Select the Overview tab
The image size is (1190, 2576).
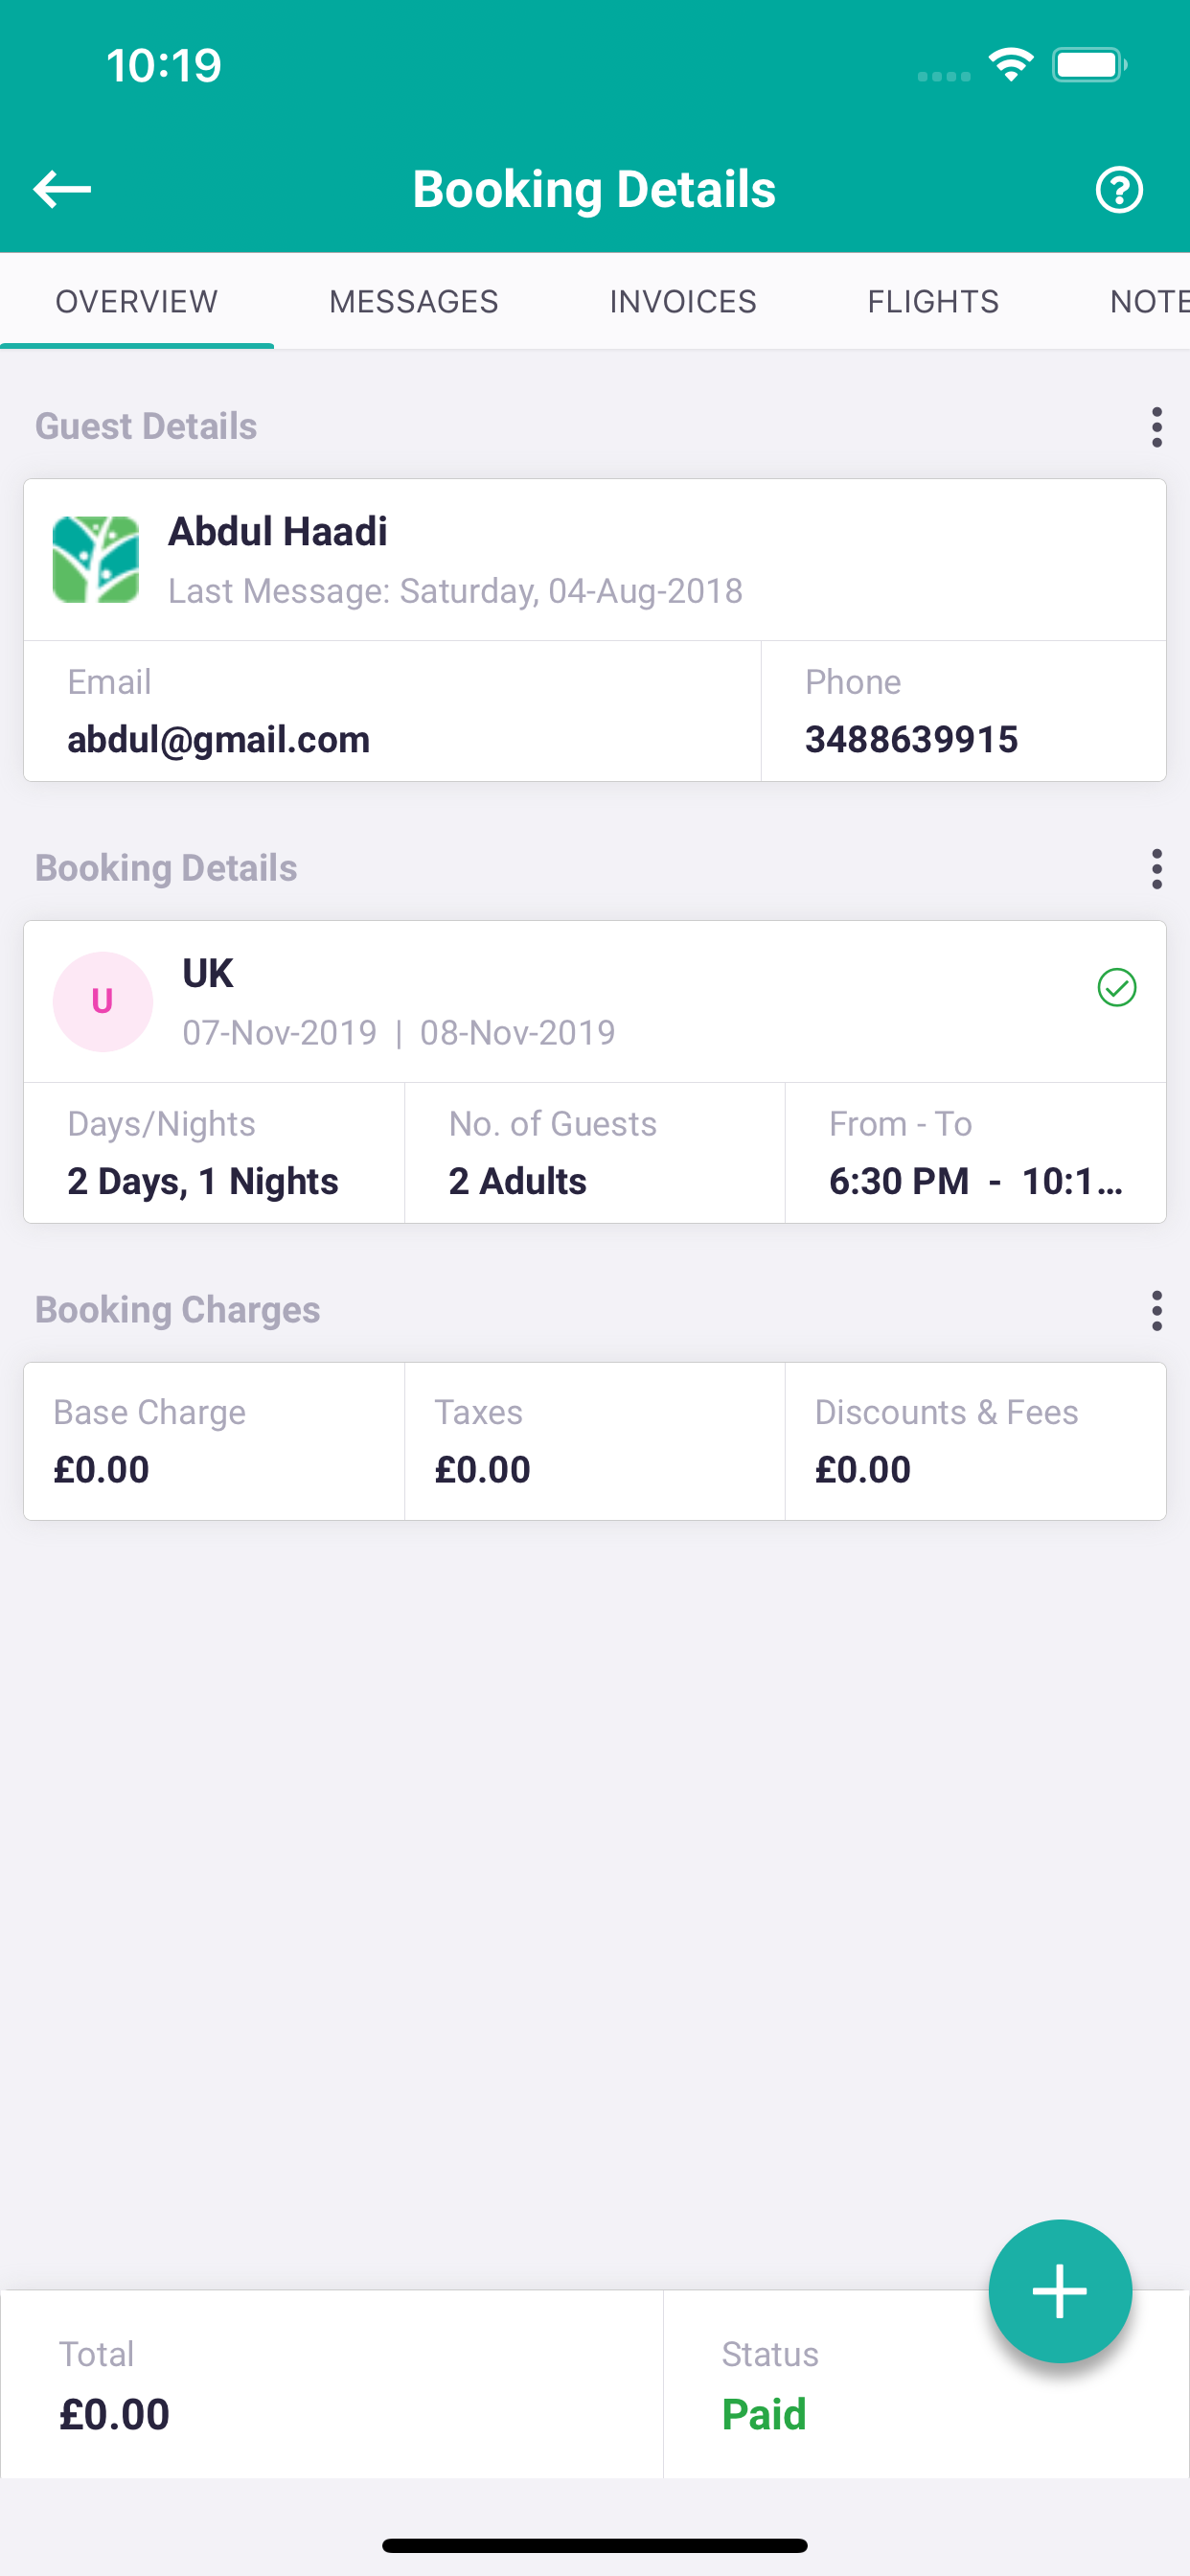click(137, 301)
